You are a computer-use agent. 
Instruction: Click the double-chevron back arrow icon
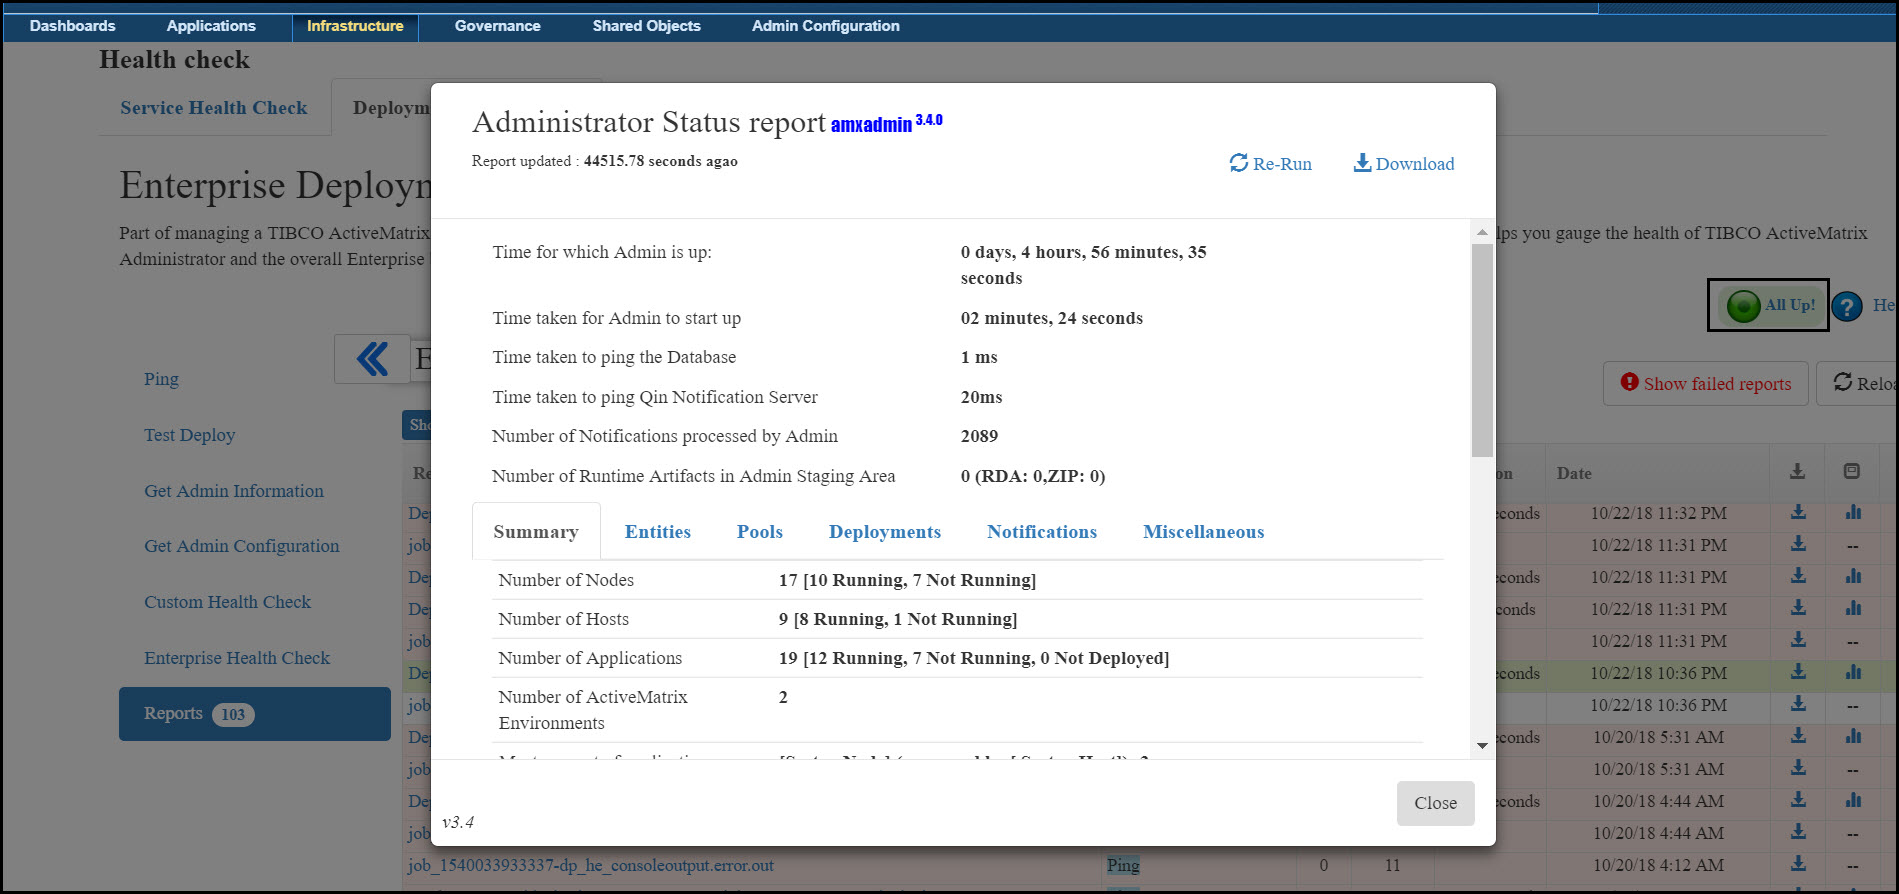point(372,358)
